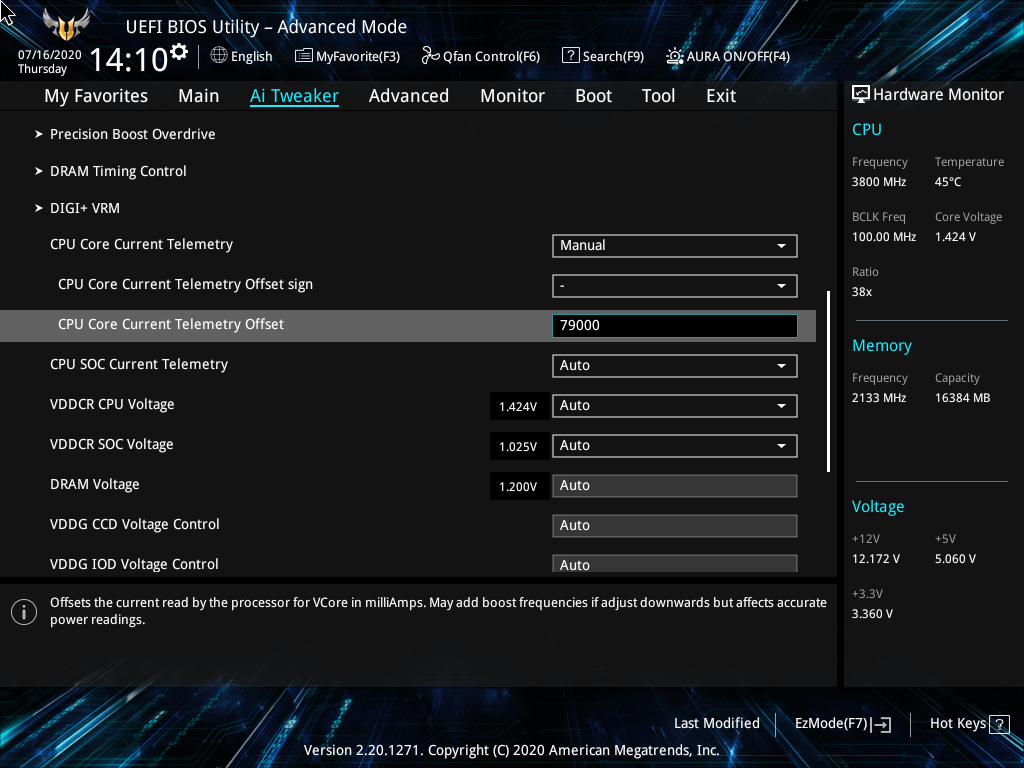Click the MyFavorite list icon

[304, 56]
